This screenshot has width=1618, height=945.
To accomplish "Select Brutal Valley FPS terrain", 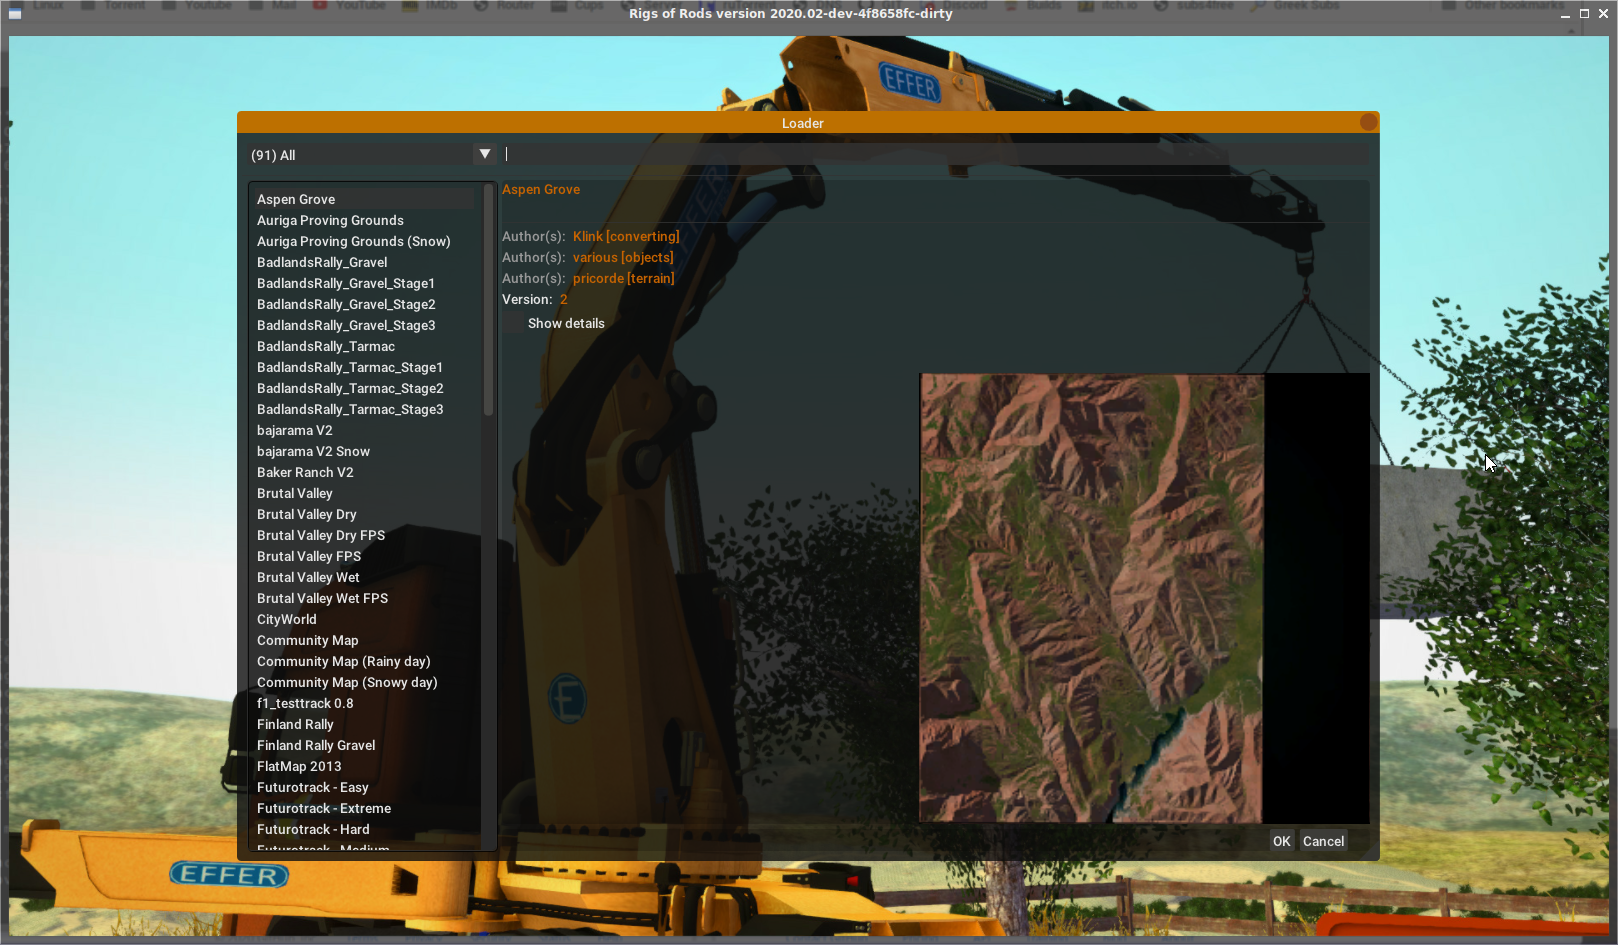I will point(365,556).
